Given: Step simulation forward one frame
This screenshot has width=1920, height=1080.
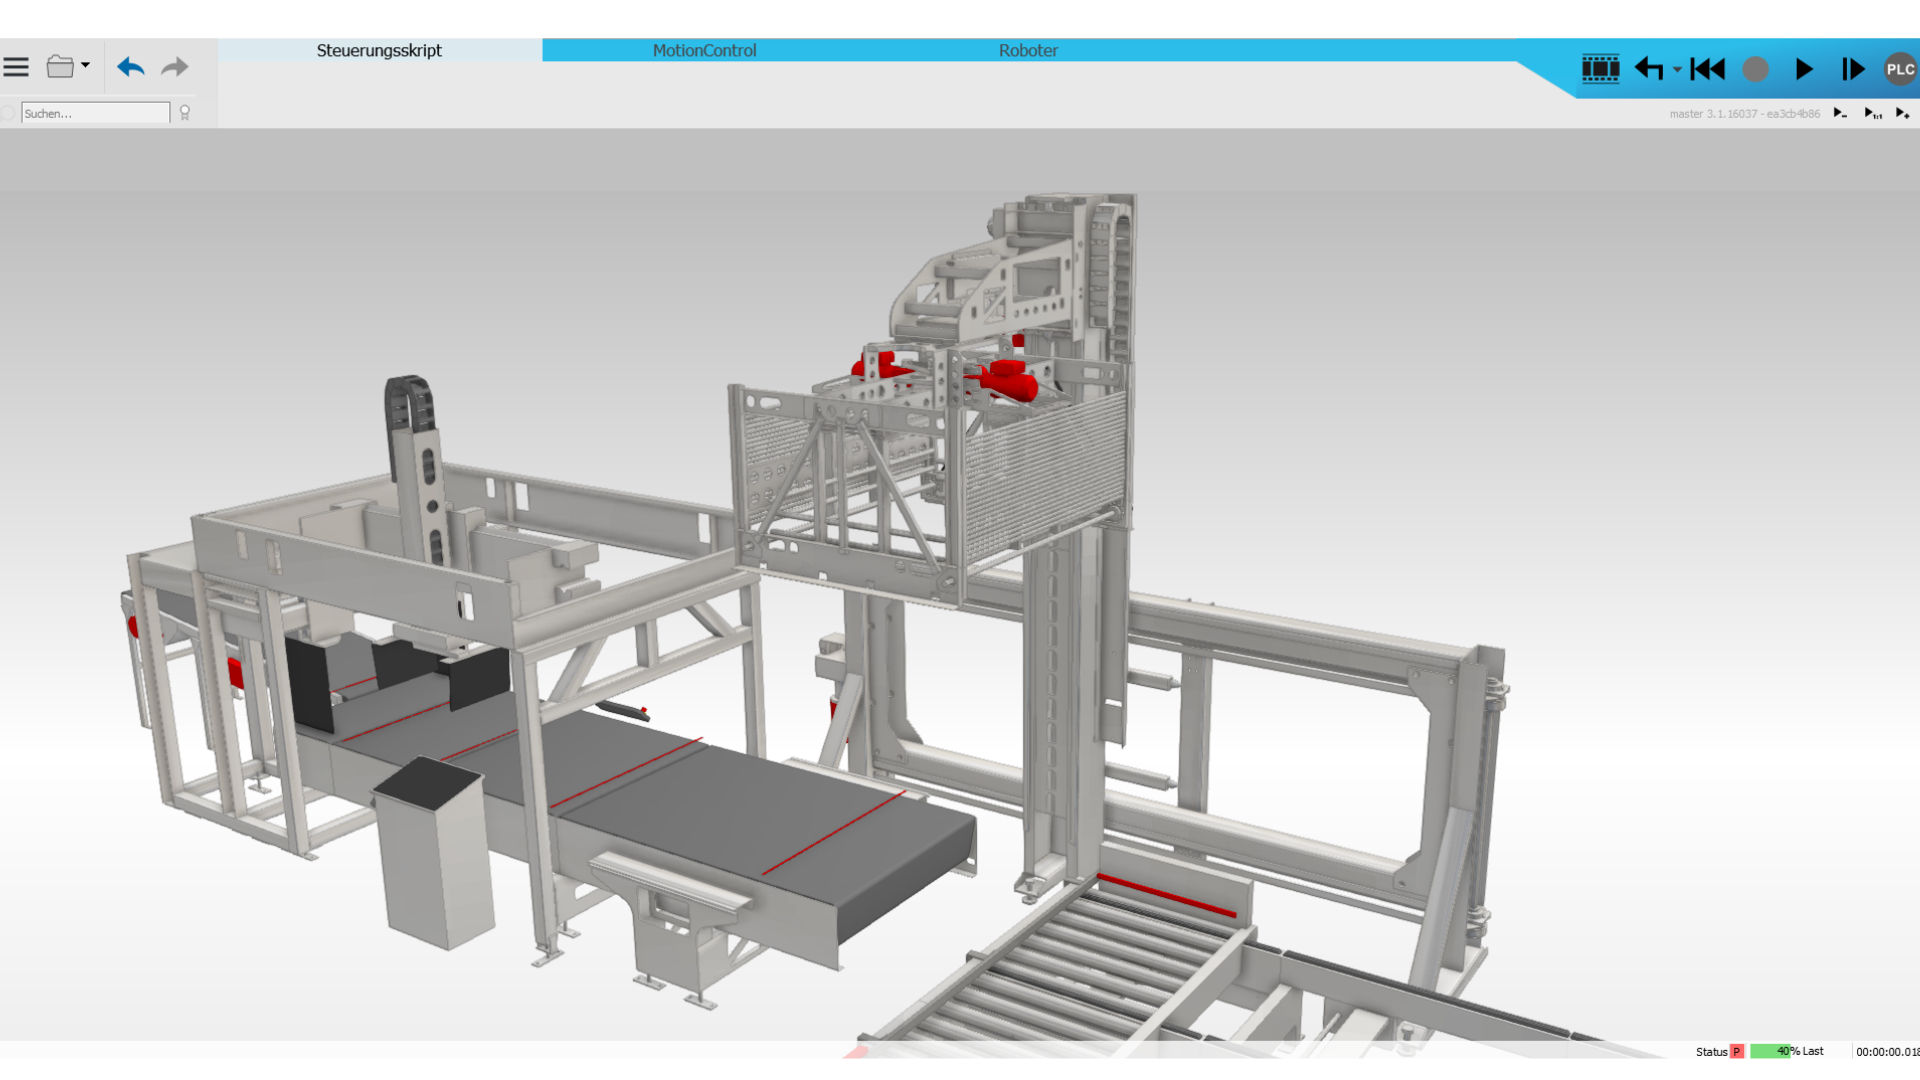Looking at the screenshot, I should point(1853,69).
